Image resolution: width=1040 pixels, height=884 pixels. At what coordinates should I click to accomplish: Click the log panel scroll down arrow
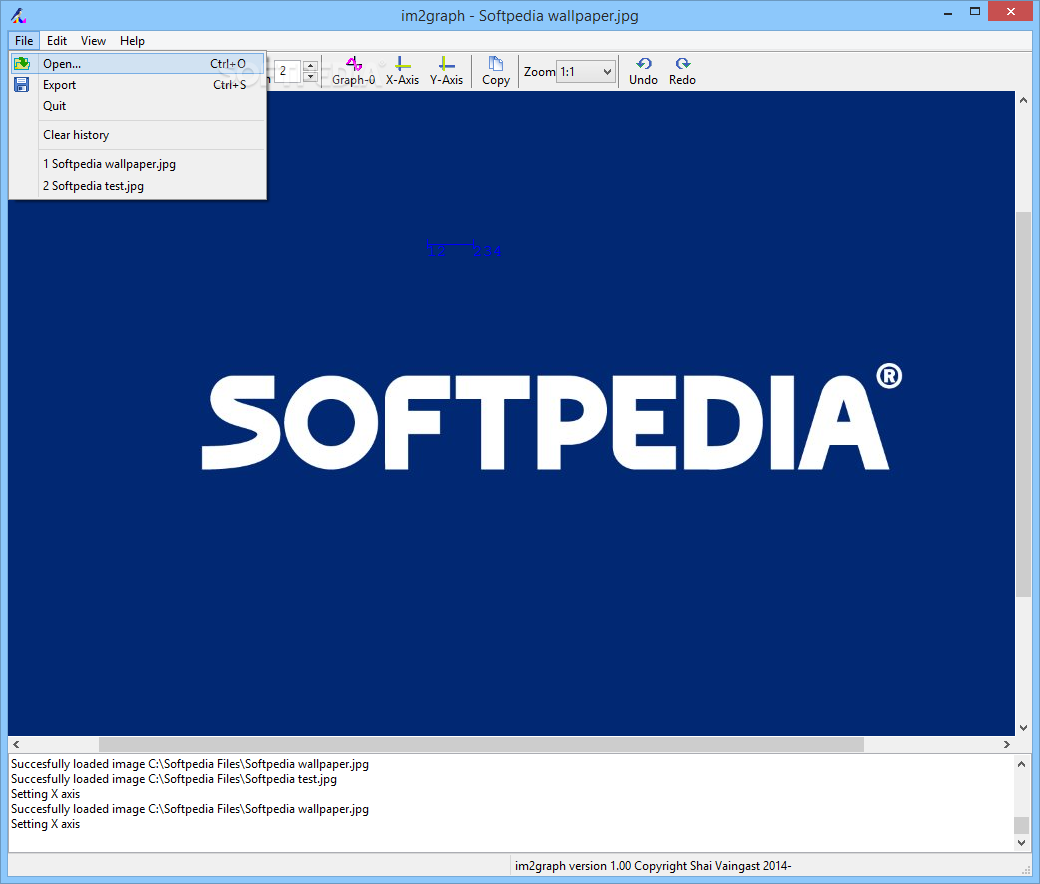click(x=1021, y=842)
